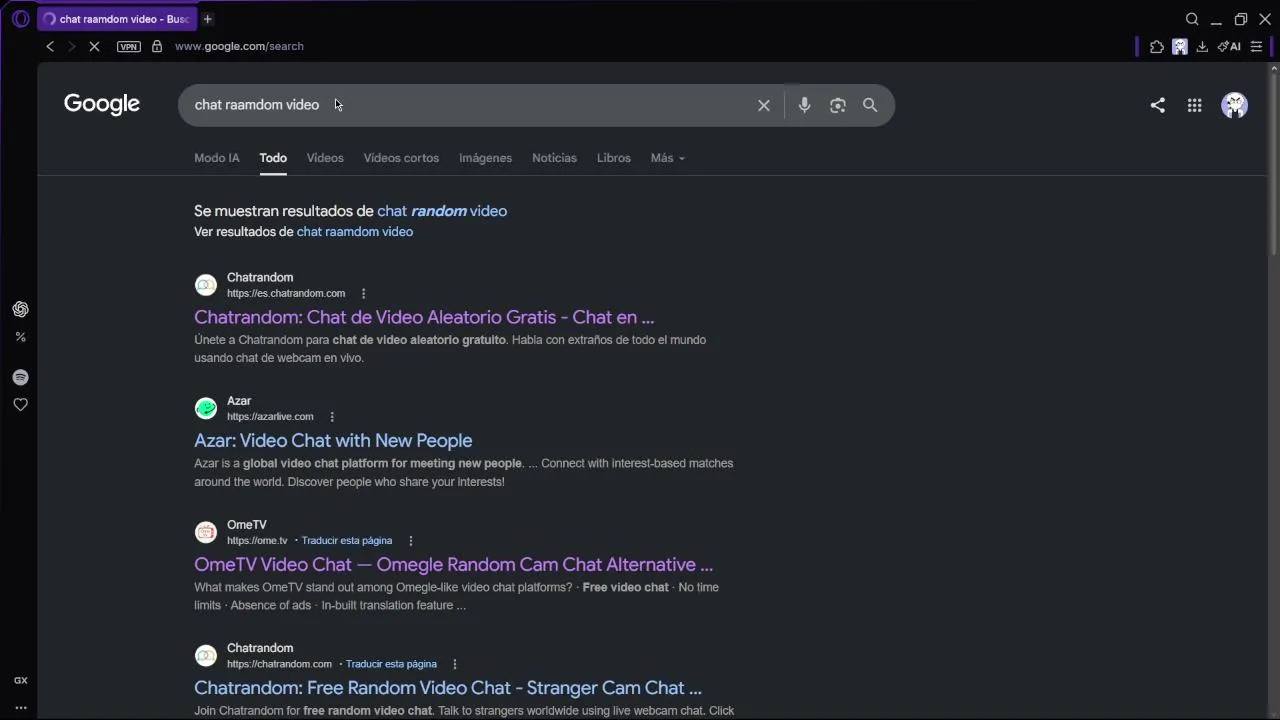Open corrected search 'chat random video'
Image resolution: width=1280 pixels, height=720 pixels.
(442, 211)
